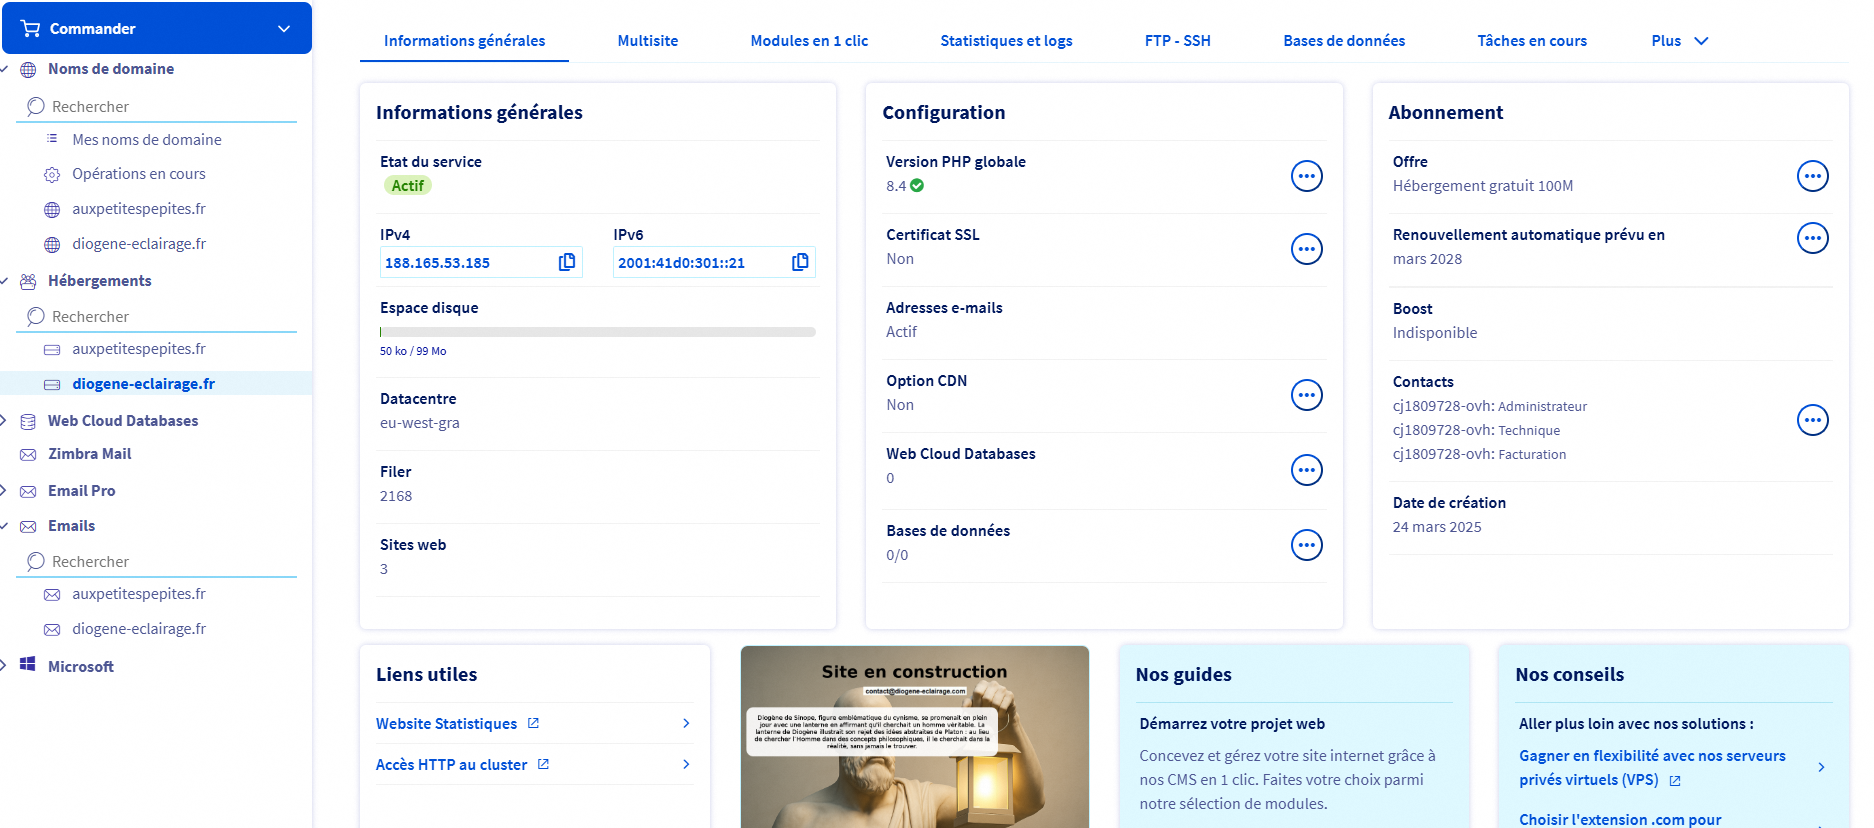Viewport: 1874px width, 828px height.
Task: Click the Espace disque usage bar
Action: click(597, 332)
